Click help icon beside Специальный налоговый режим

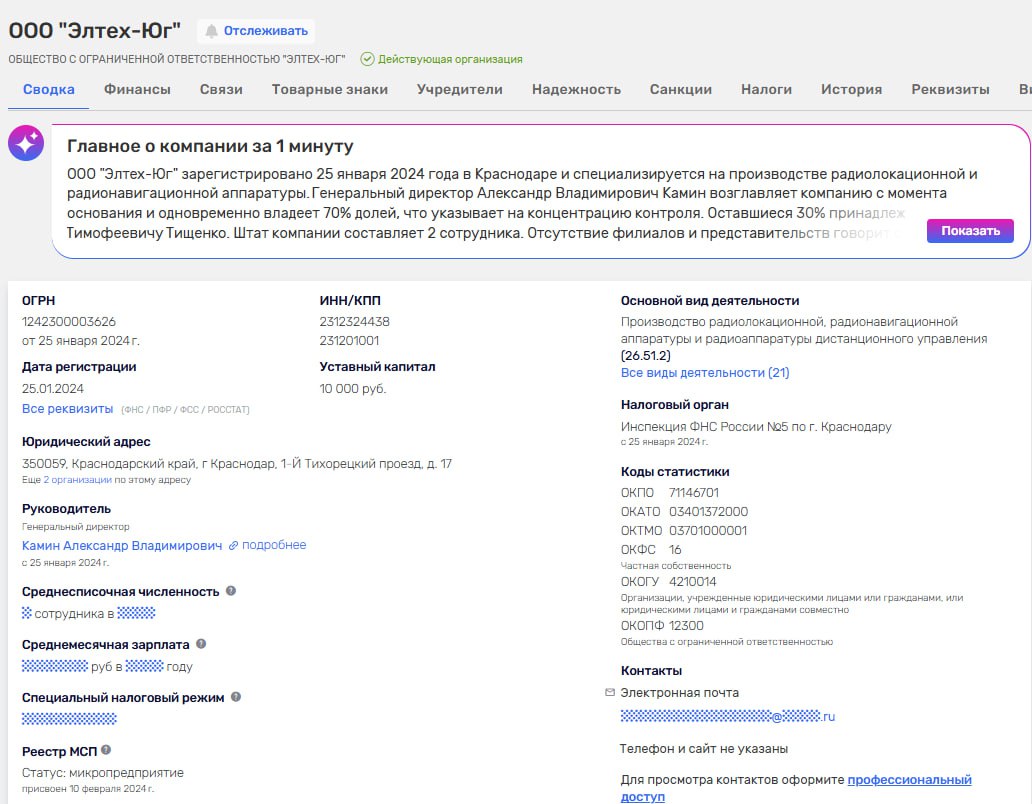236,697
